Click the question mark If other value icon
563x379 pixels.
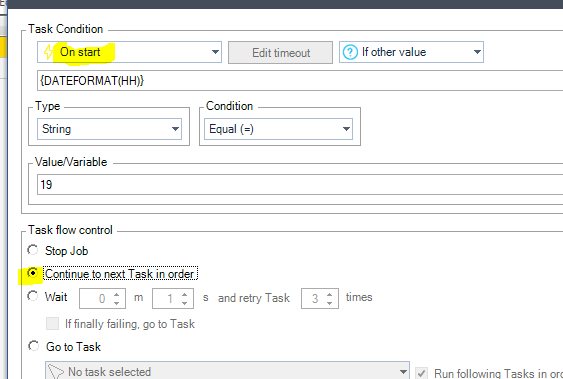tap(350, 52)
